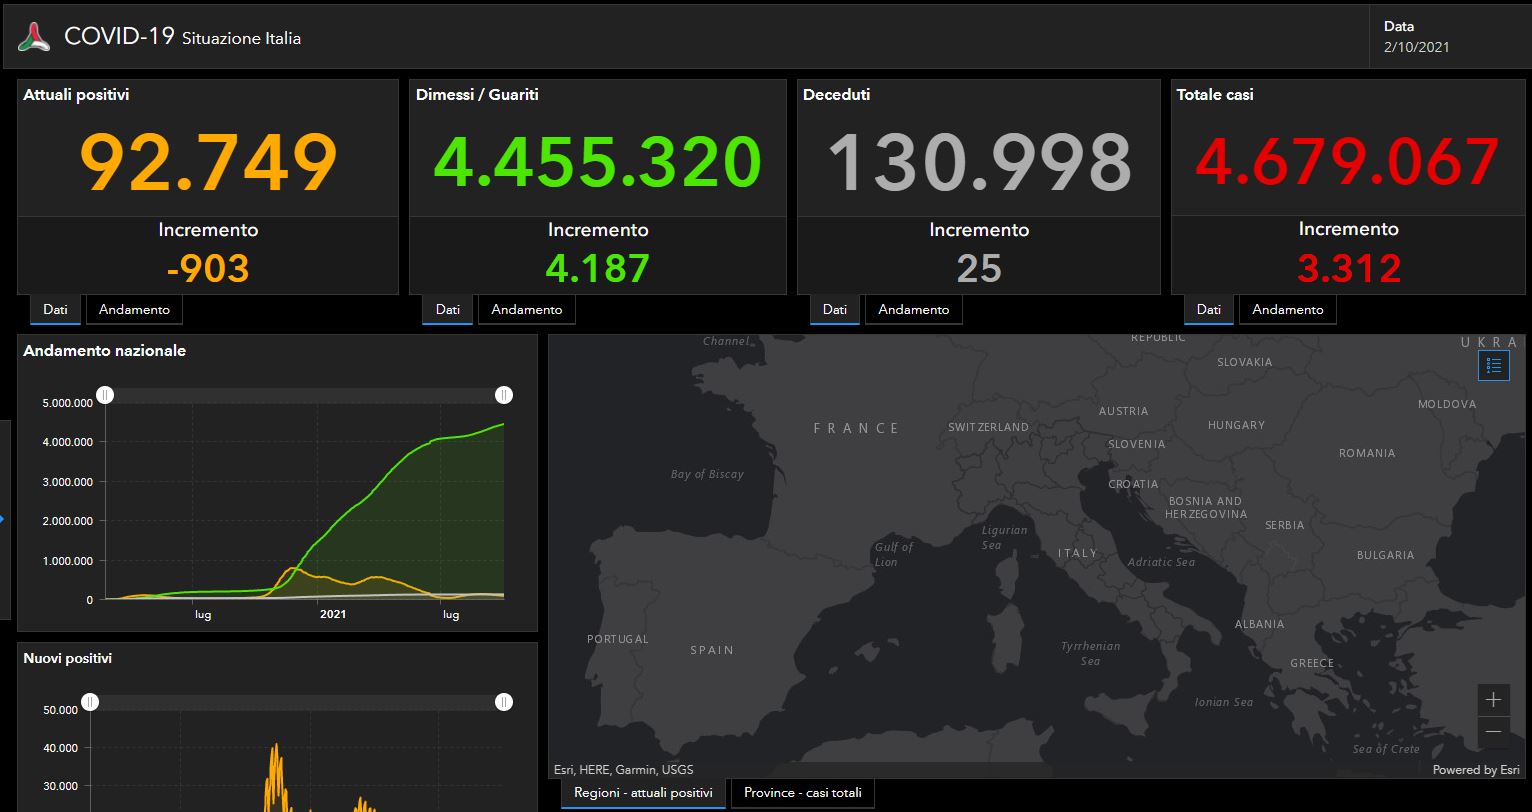1532x812 pixels.
Task: Click the 4.679.067 total cases indicator
Action: click(x=1347, y=162)
